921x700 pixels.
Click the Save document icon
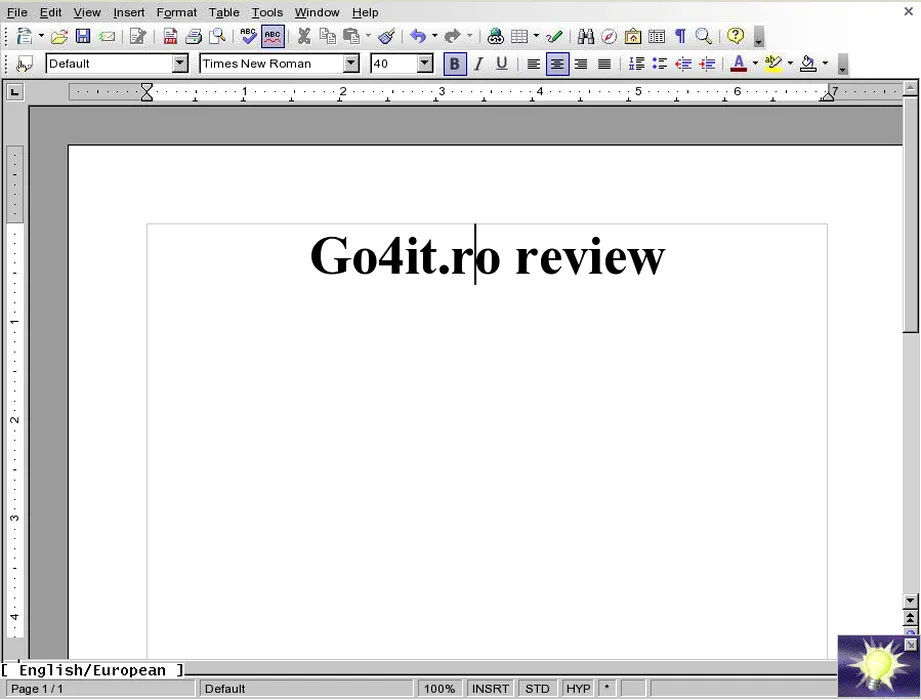pos(83,37)
